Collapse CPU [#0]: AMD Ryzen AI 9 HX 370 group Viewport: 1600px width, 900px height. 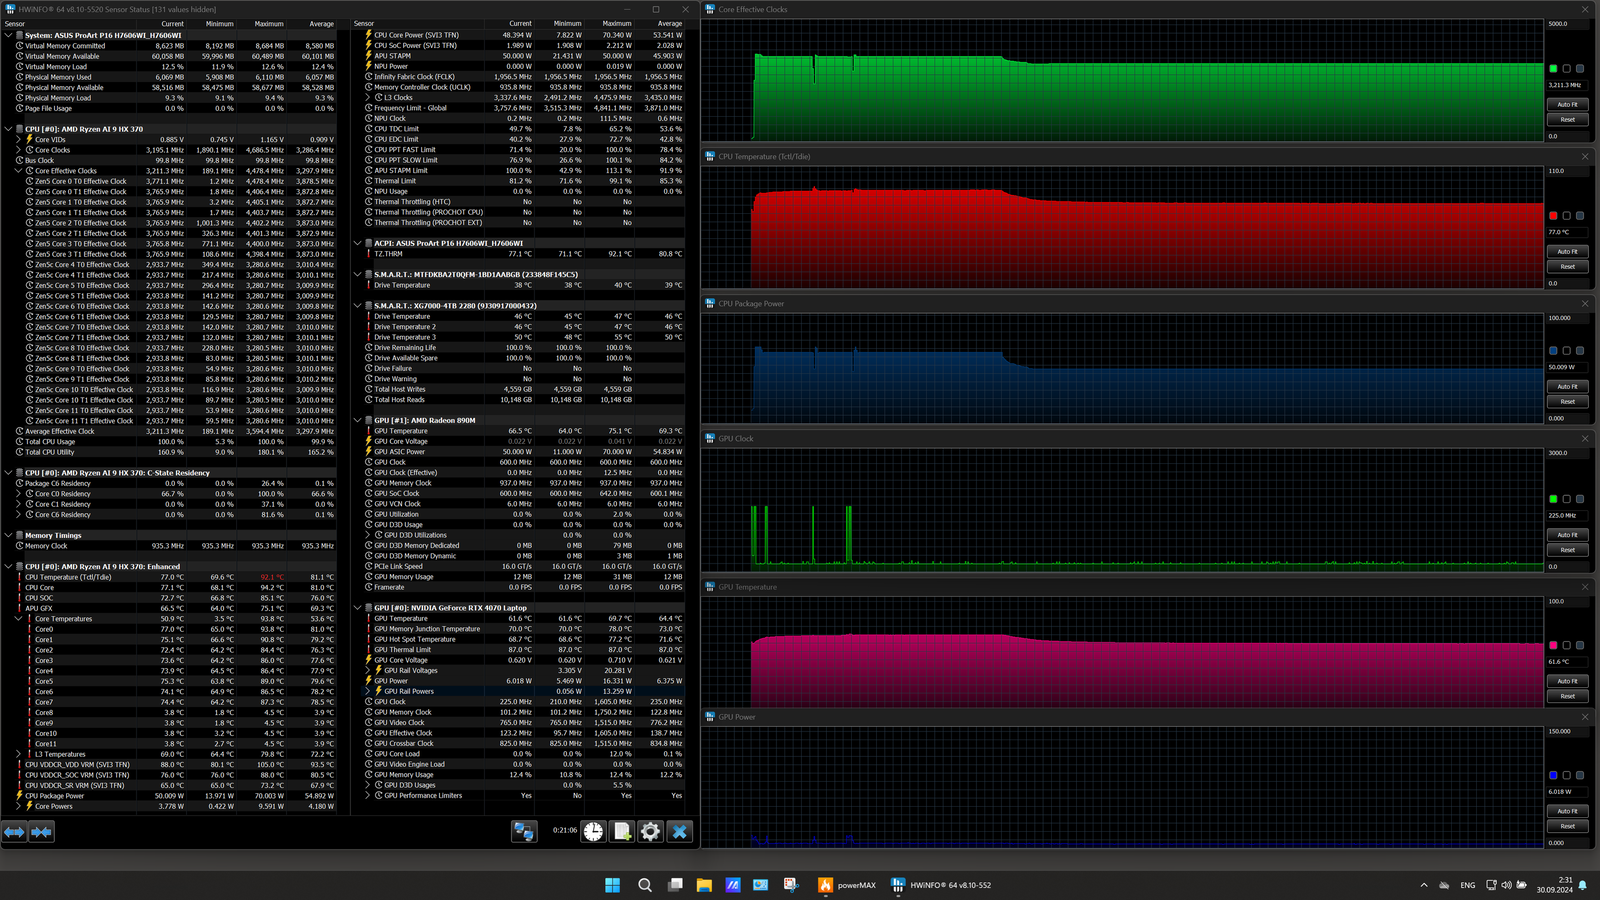[x=8, y=129]
